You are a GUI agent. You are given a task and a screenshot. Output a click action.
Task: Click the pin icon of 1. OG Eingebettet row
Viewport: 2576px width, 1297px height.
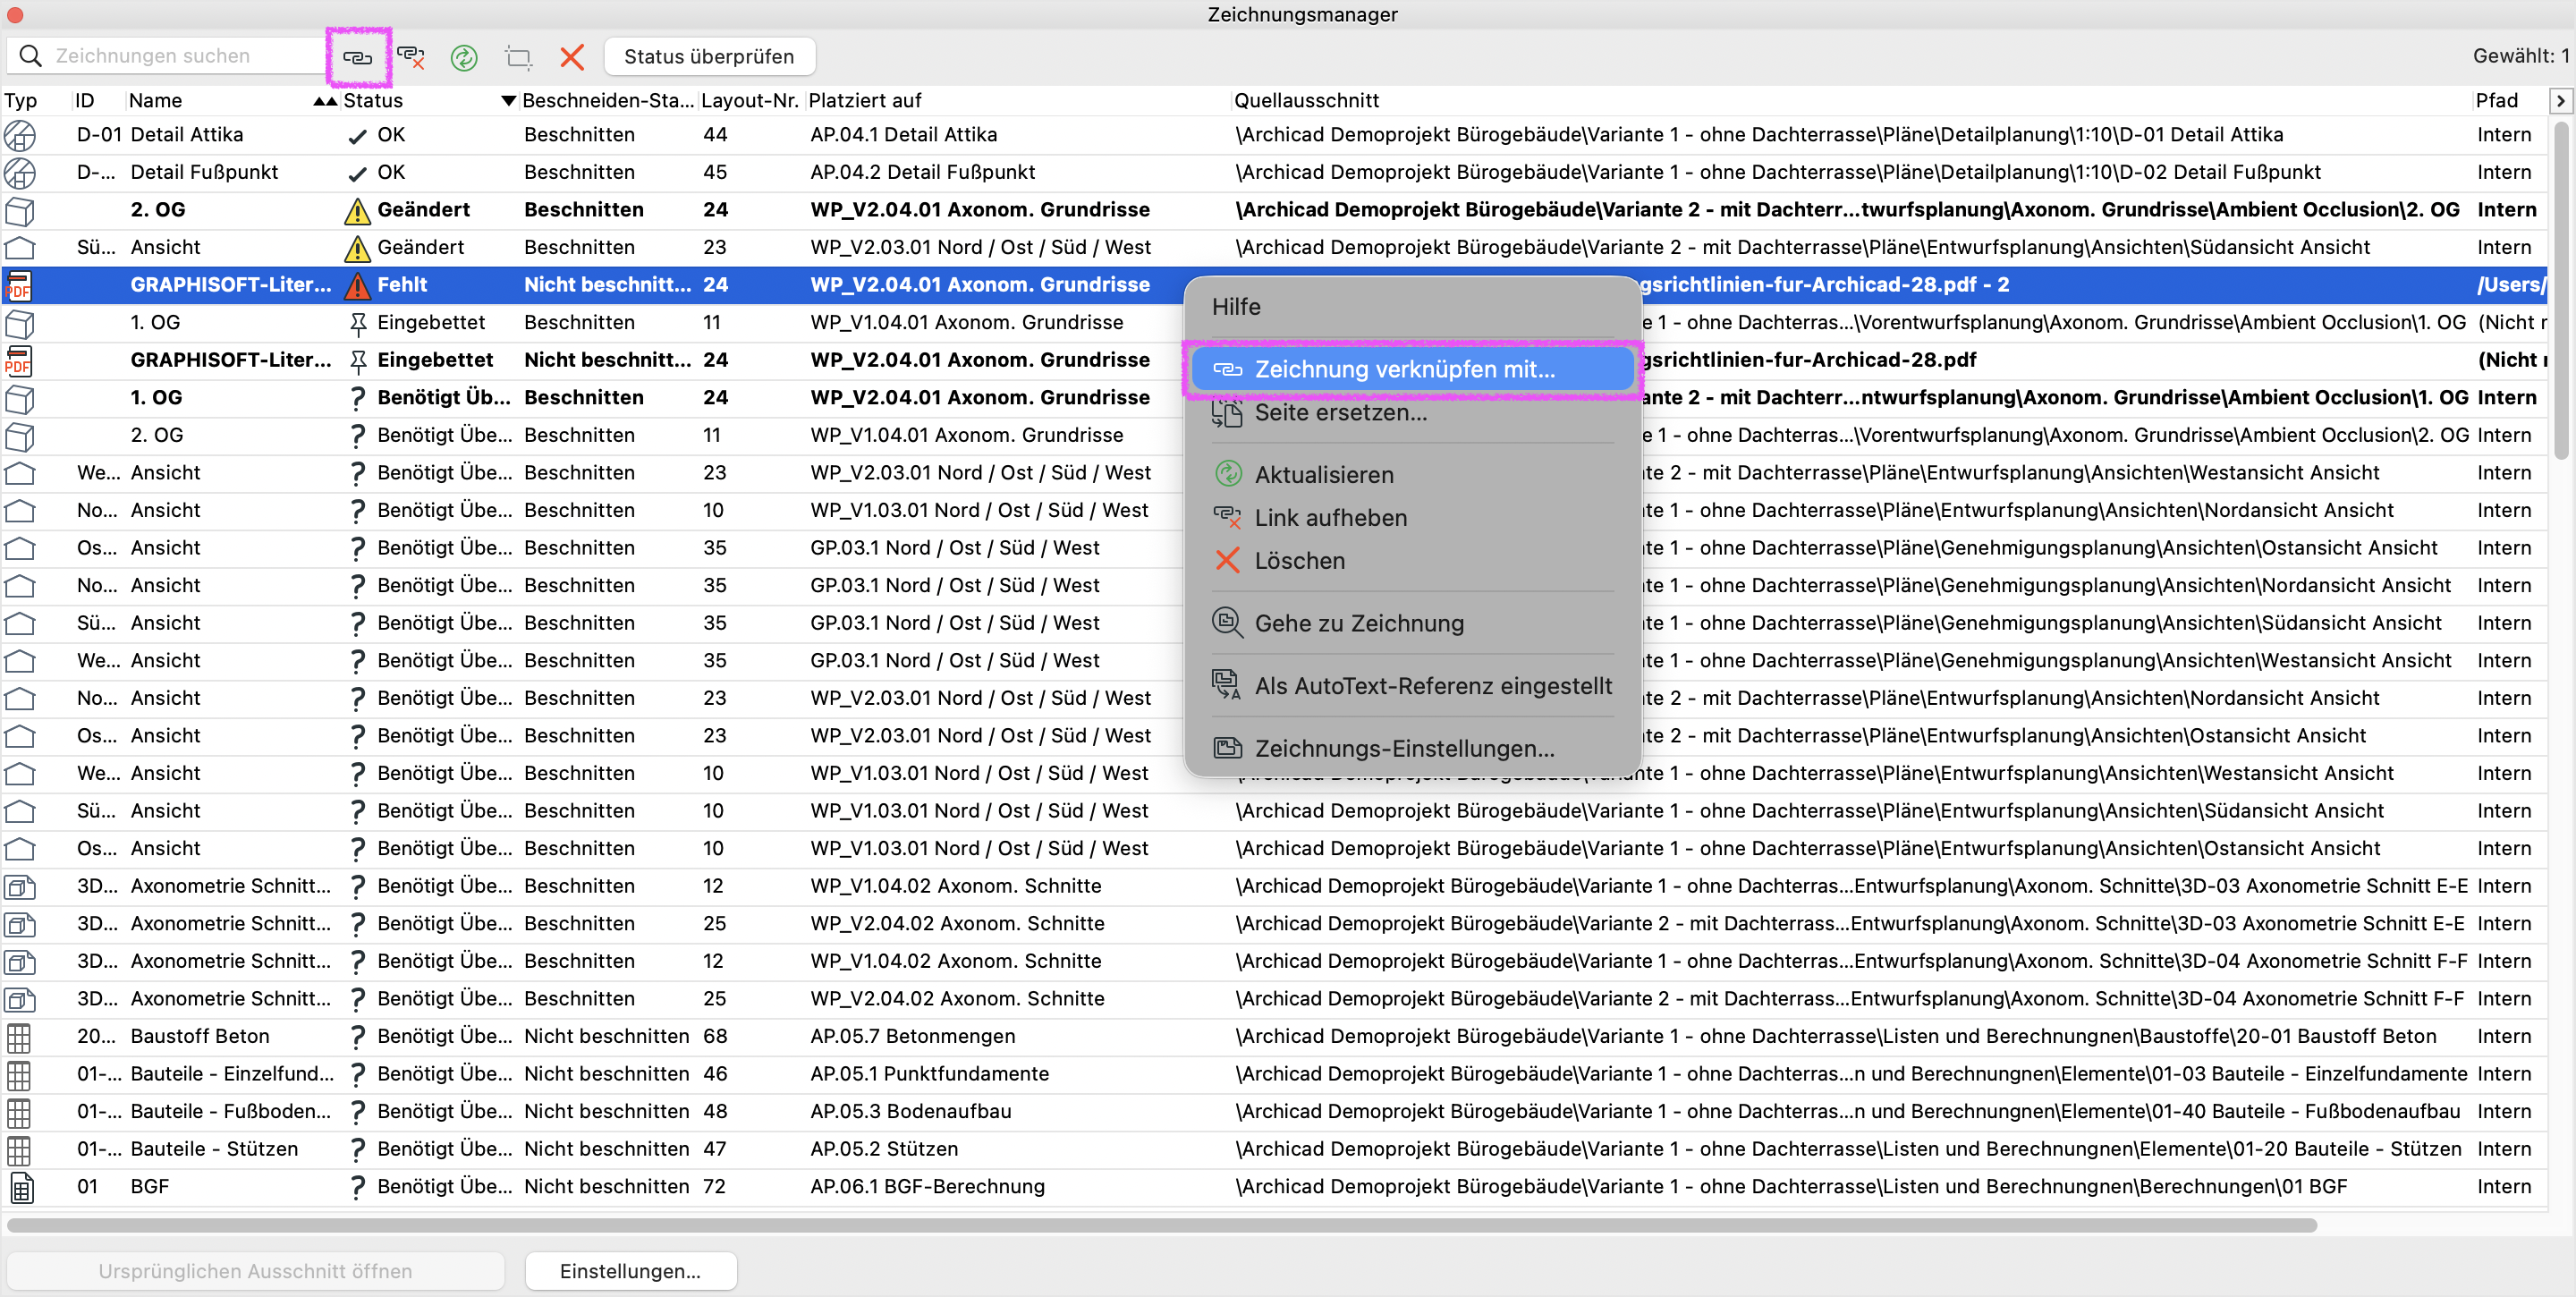point(357,323)
